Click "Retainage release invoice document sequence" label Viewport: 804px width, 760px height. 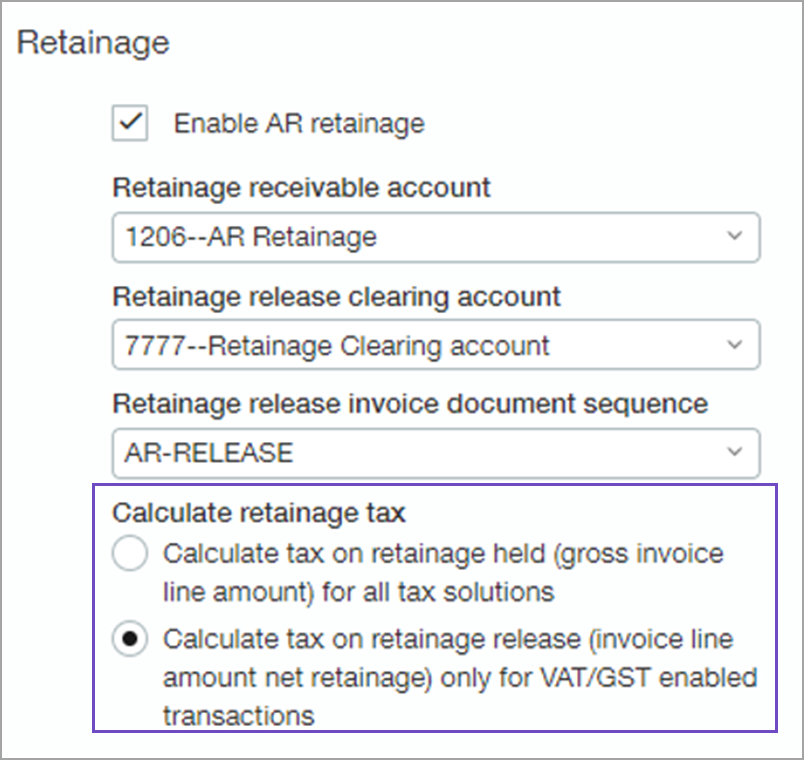(410, 404)
